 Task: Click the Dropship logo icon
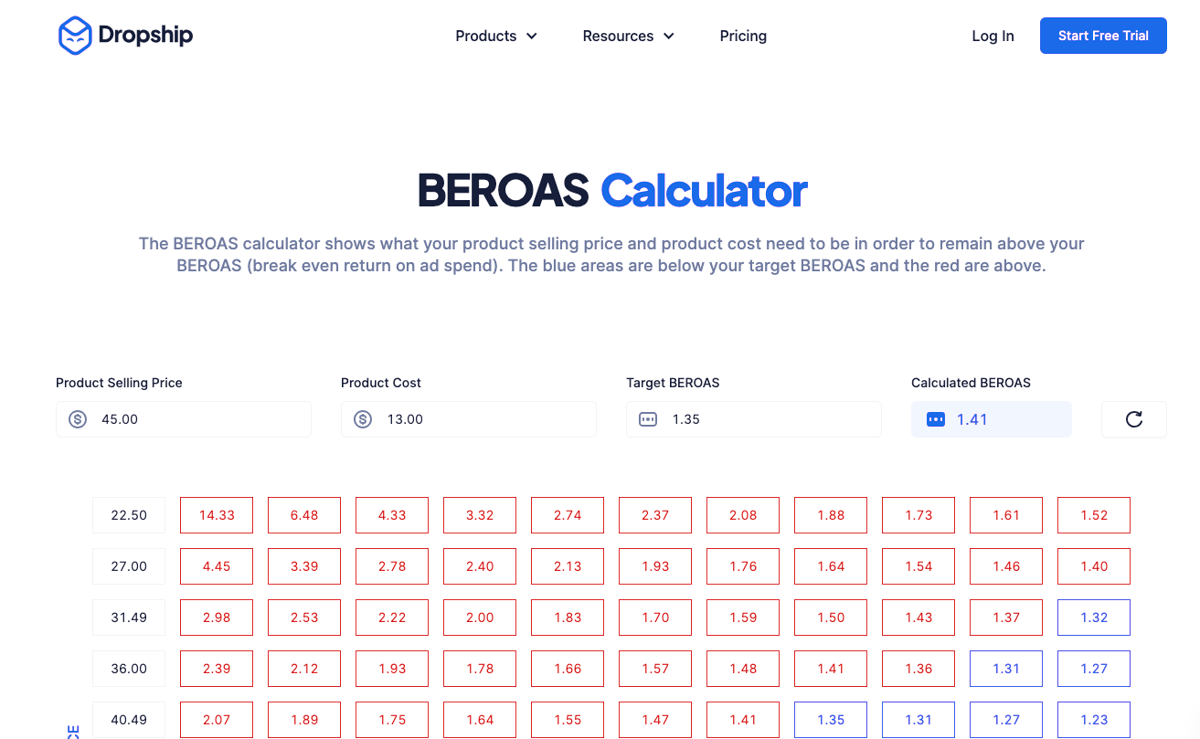pos(75,35)
